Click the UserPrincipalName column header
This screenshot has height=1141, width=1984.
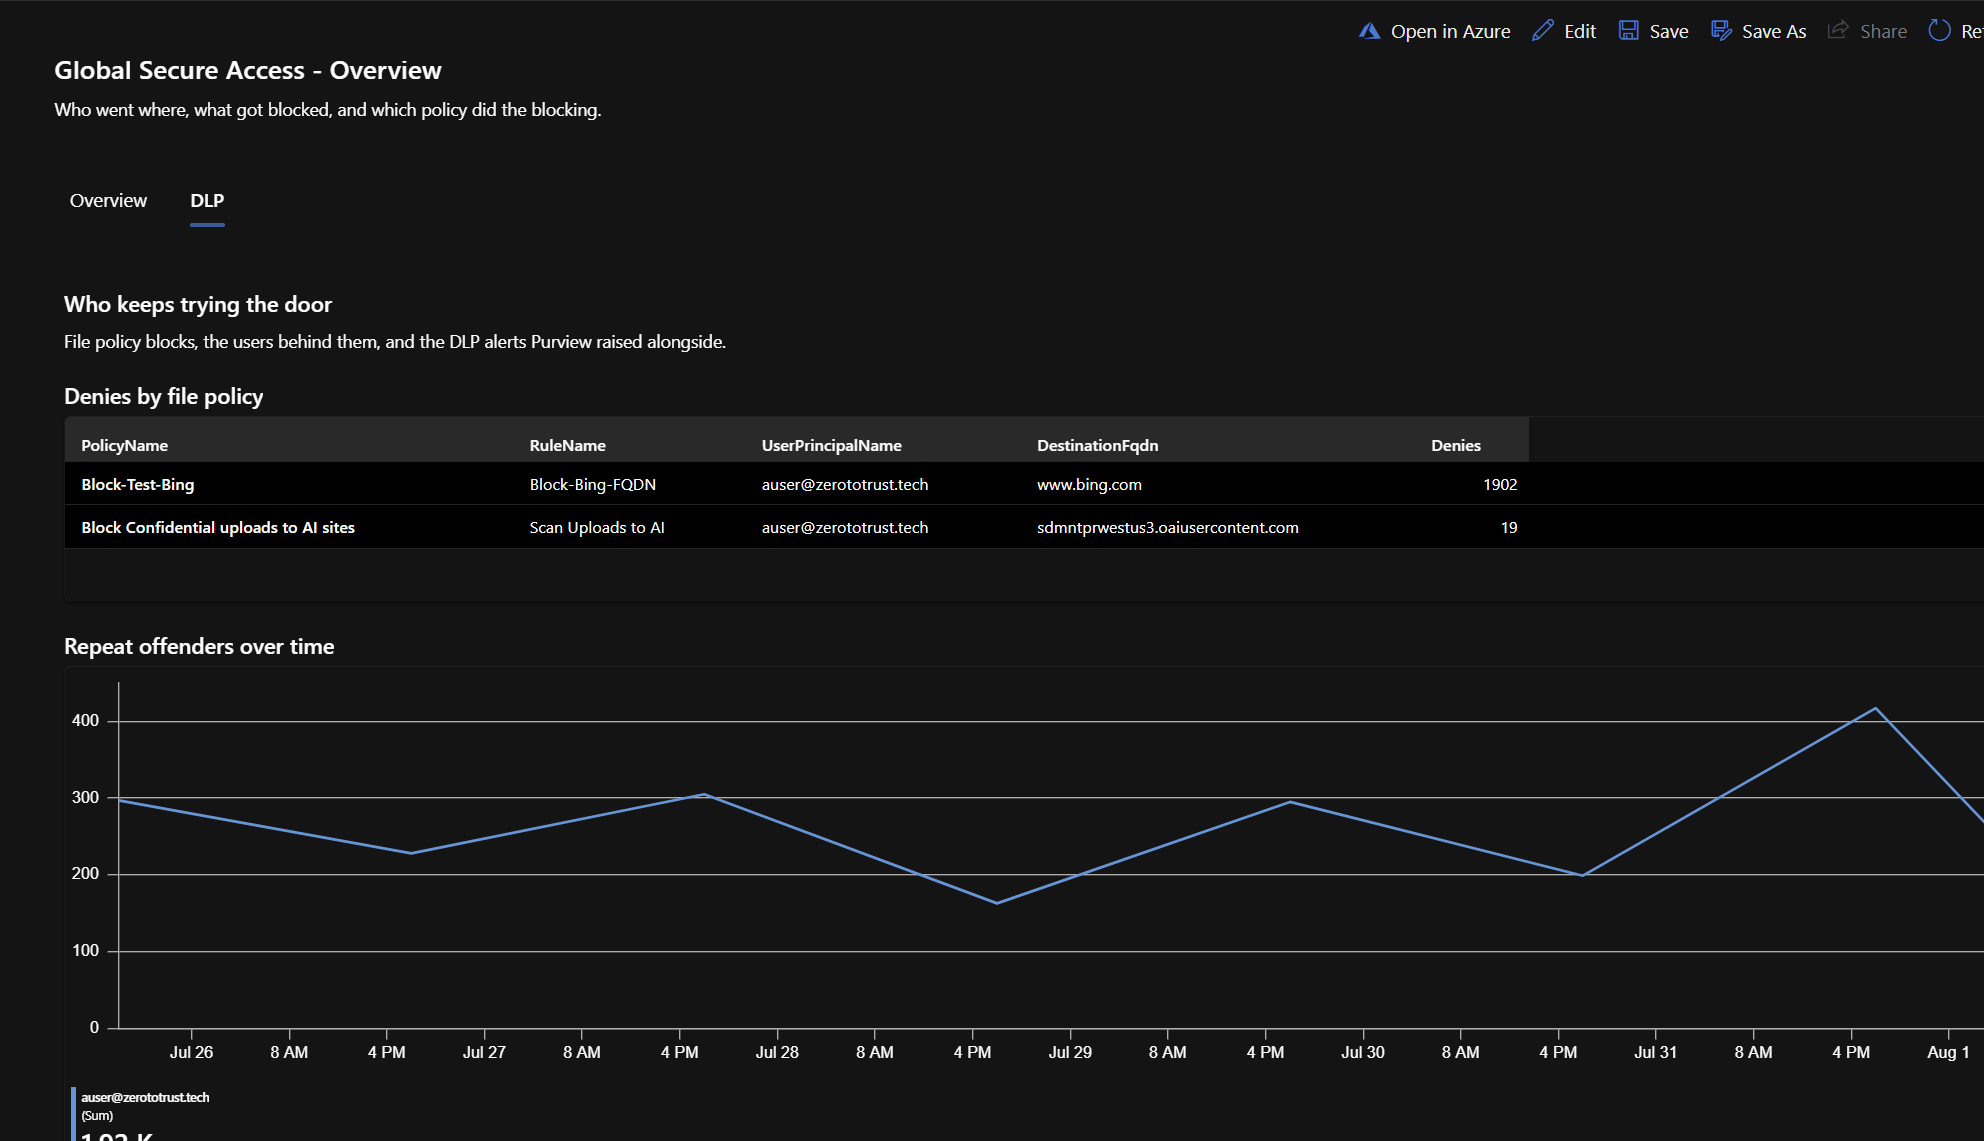831,445
